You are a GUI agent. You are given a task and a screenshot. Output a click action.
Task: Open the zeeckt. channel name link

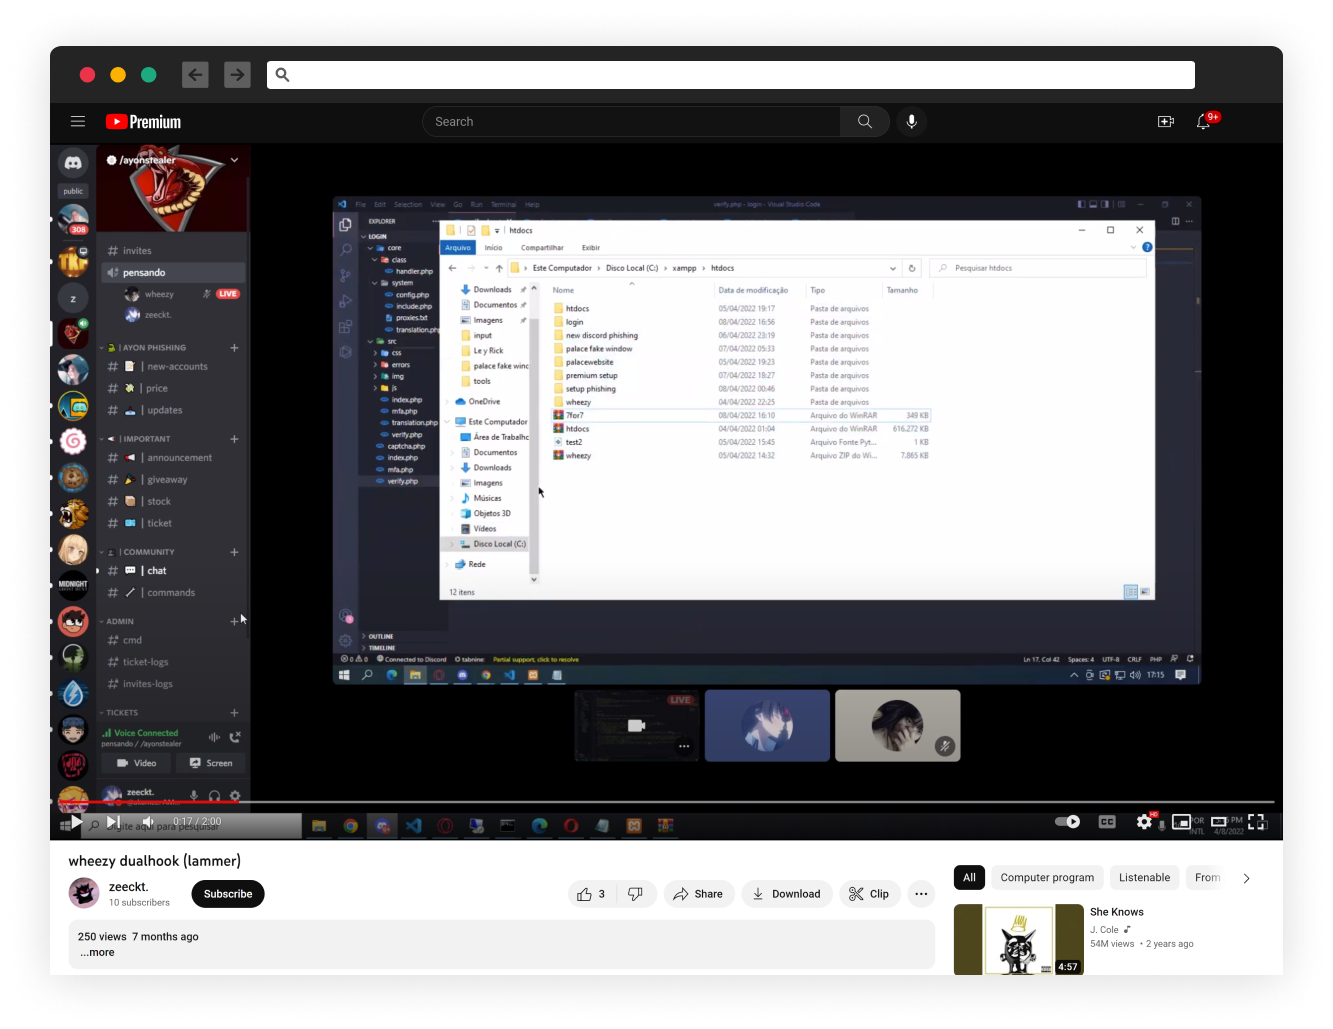point(129,887)
